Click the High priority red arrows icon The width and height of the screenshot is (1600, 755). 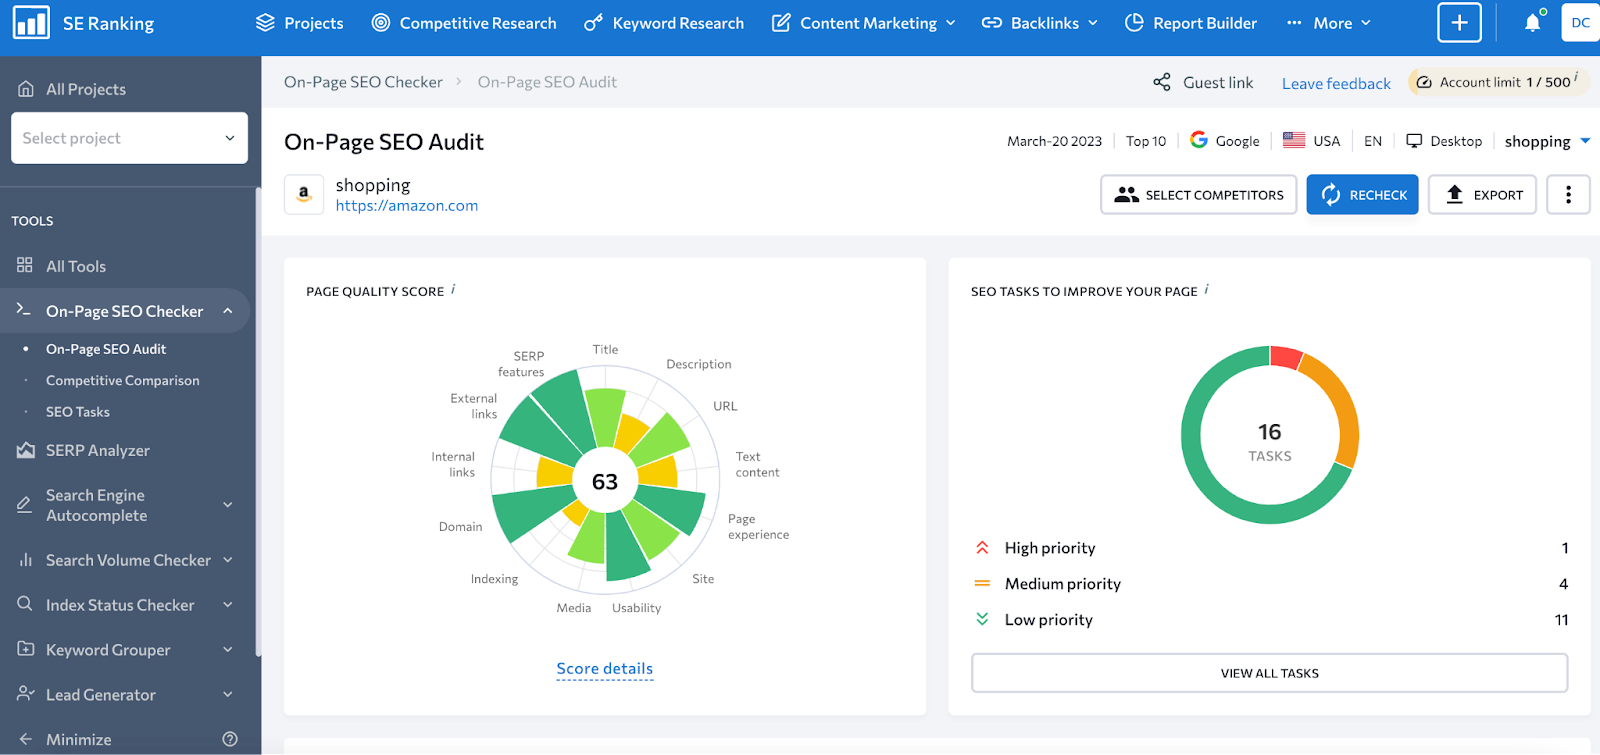click(982, 547)
